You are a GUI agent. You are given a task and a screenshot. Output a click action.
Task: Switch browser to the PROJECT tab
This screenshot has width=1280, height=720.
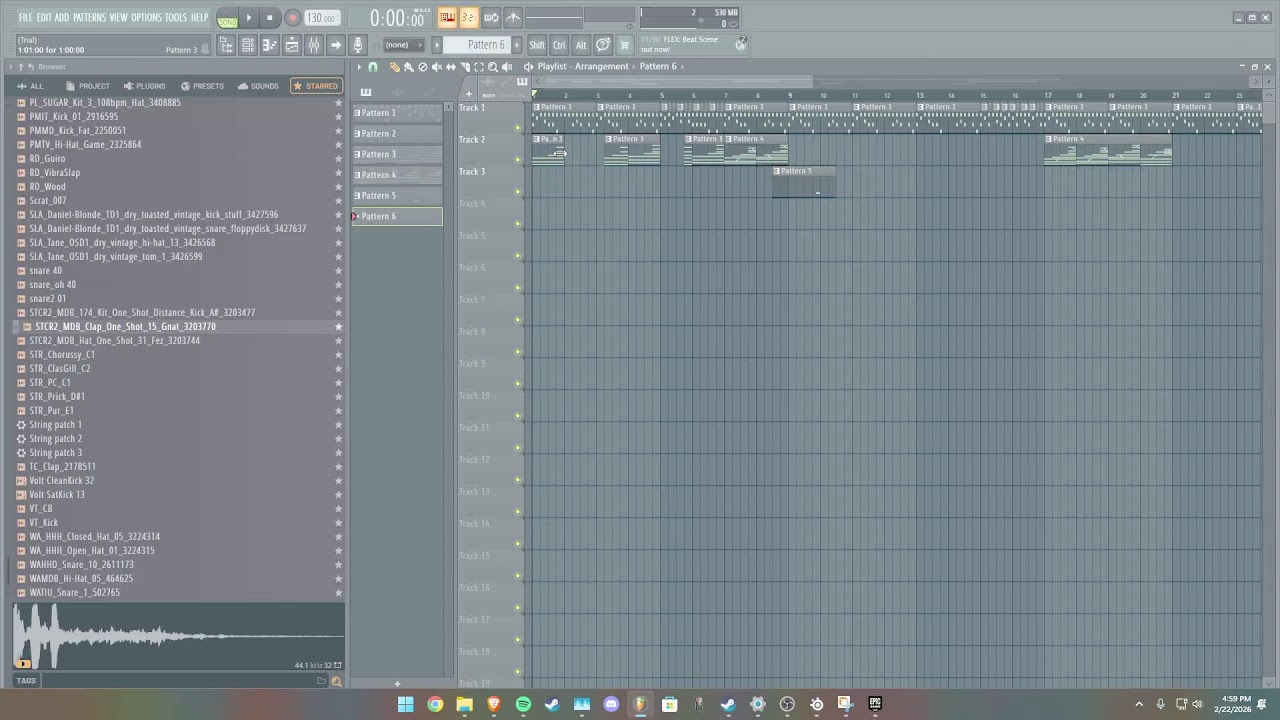click(x=88, y=86)
